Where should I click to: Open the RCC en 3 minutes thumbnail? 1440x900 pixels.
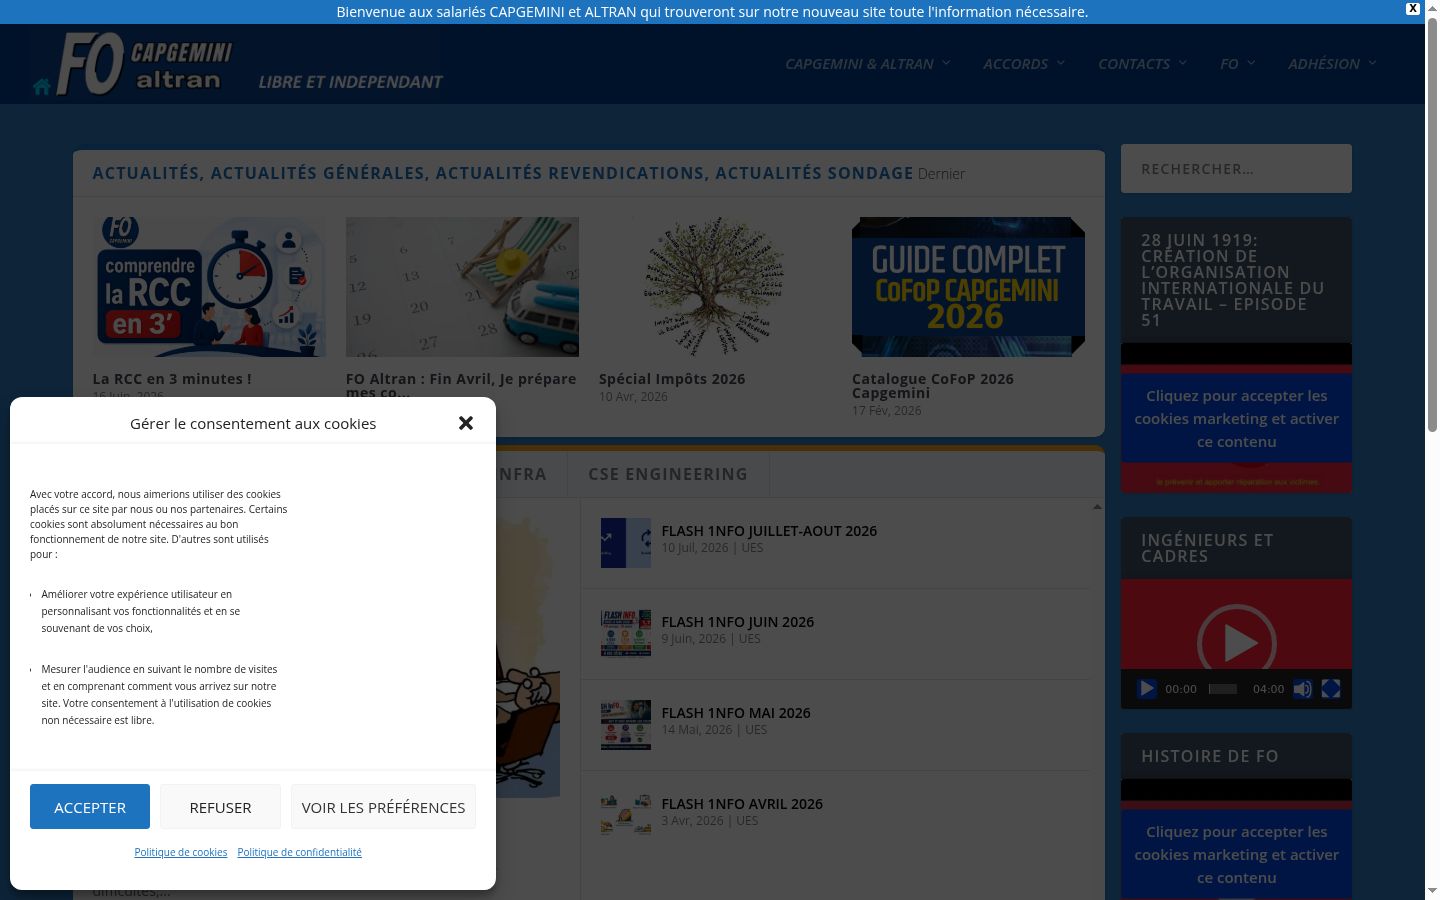pos(209,287)
